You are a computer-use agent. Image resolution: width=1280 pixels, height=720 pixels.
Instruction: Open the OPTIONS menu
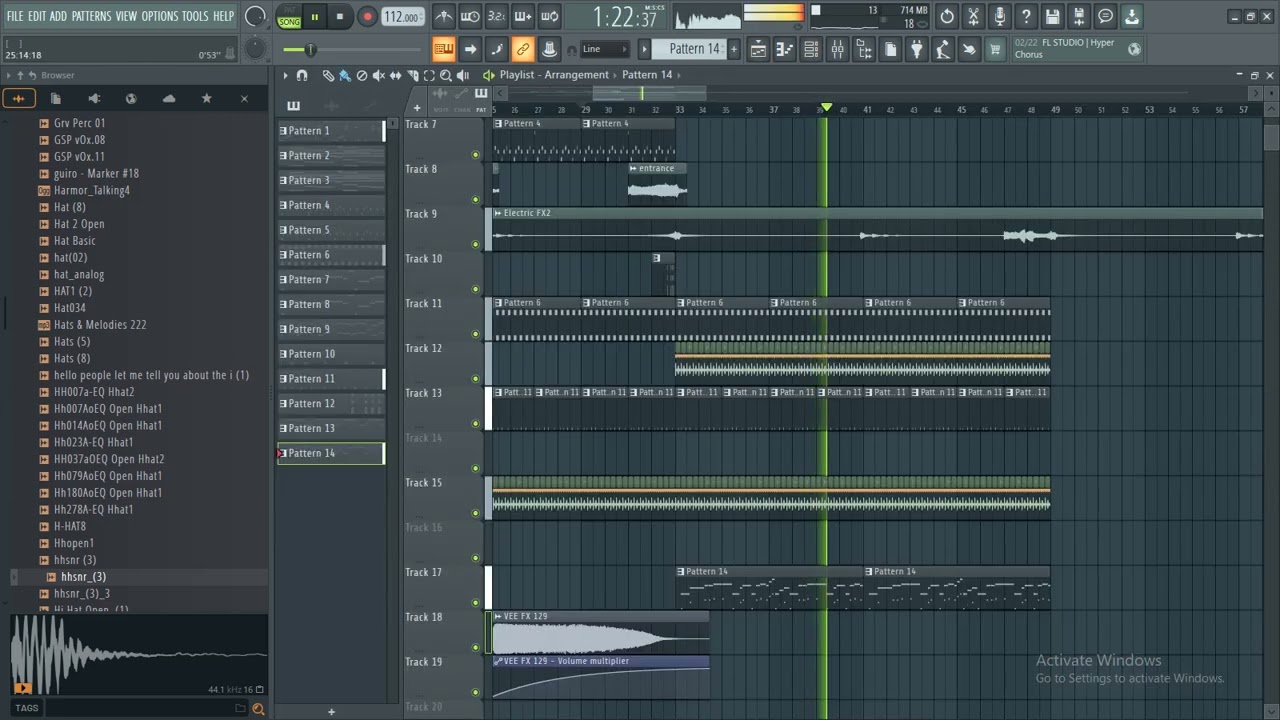159,16
